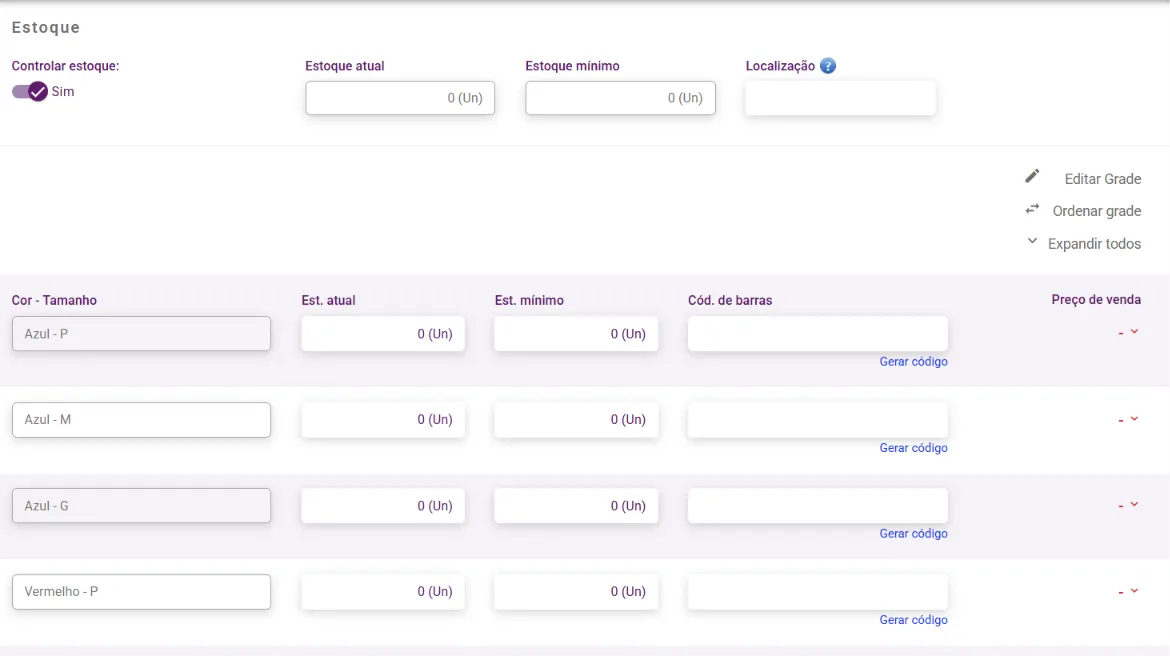Click Est. mínimo field for Azul - M
The height and width of the screenshot is (656, 1170).
(576, 419)
